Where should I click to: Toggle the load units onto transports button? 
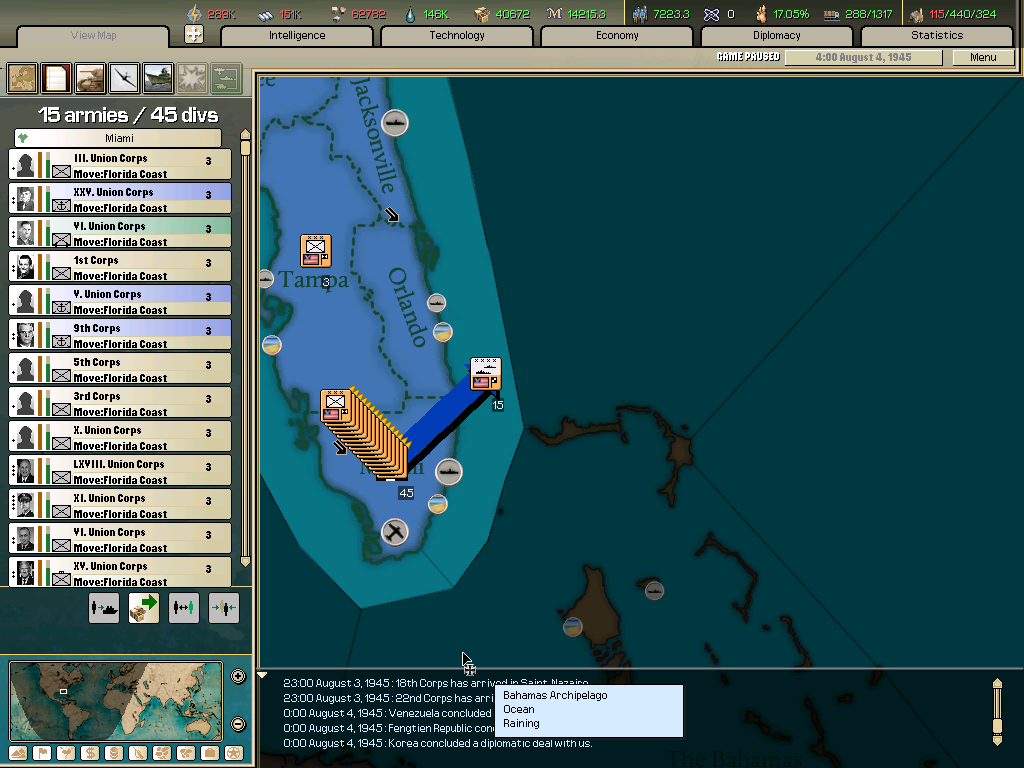pos(104,607)
